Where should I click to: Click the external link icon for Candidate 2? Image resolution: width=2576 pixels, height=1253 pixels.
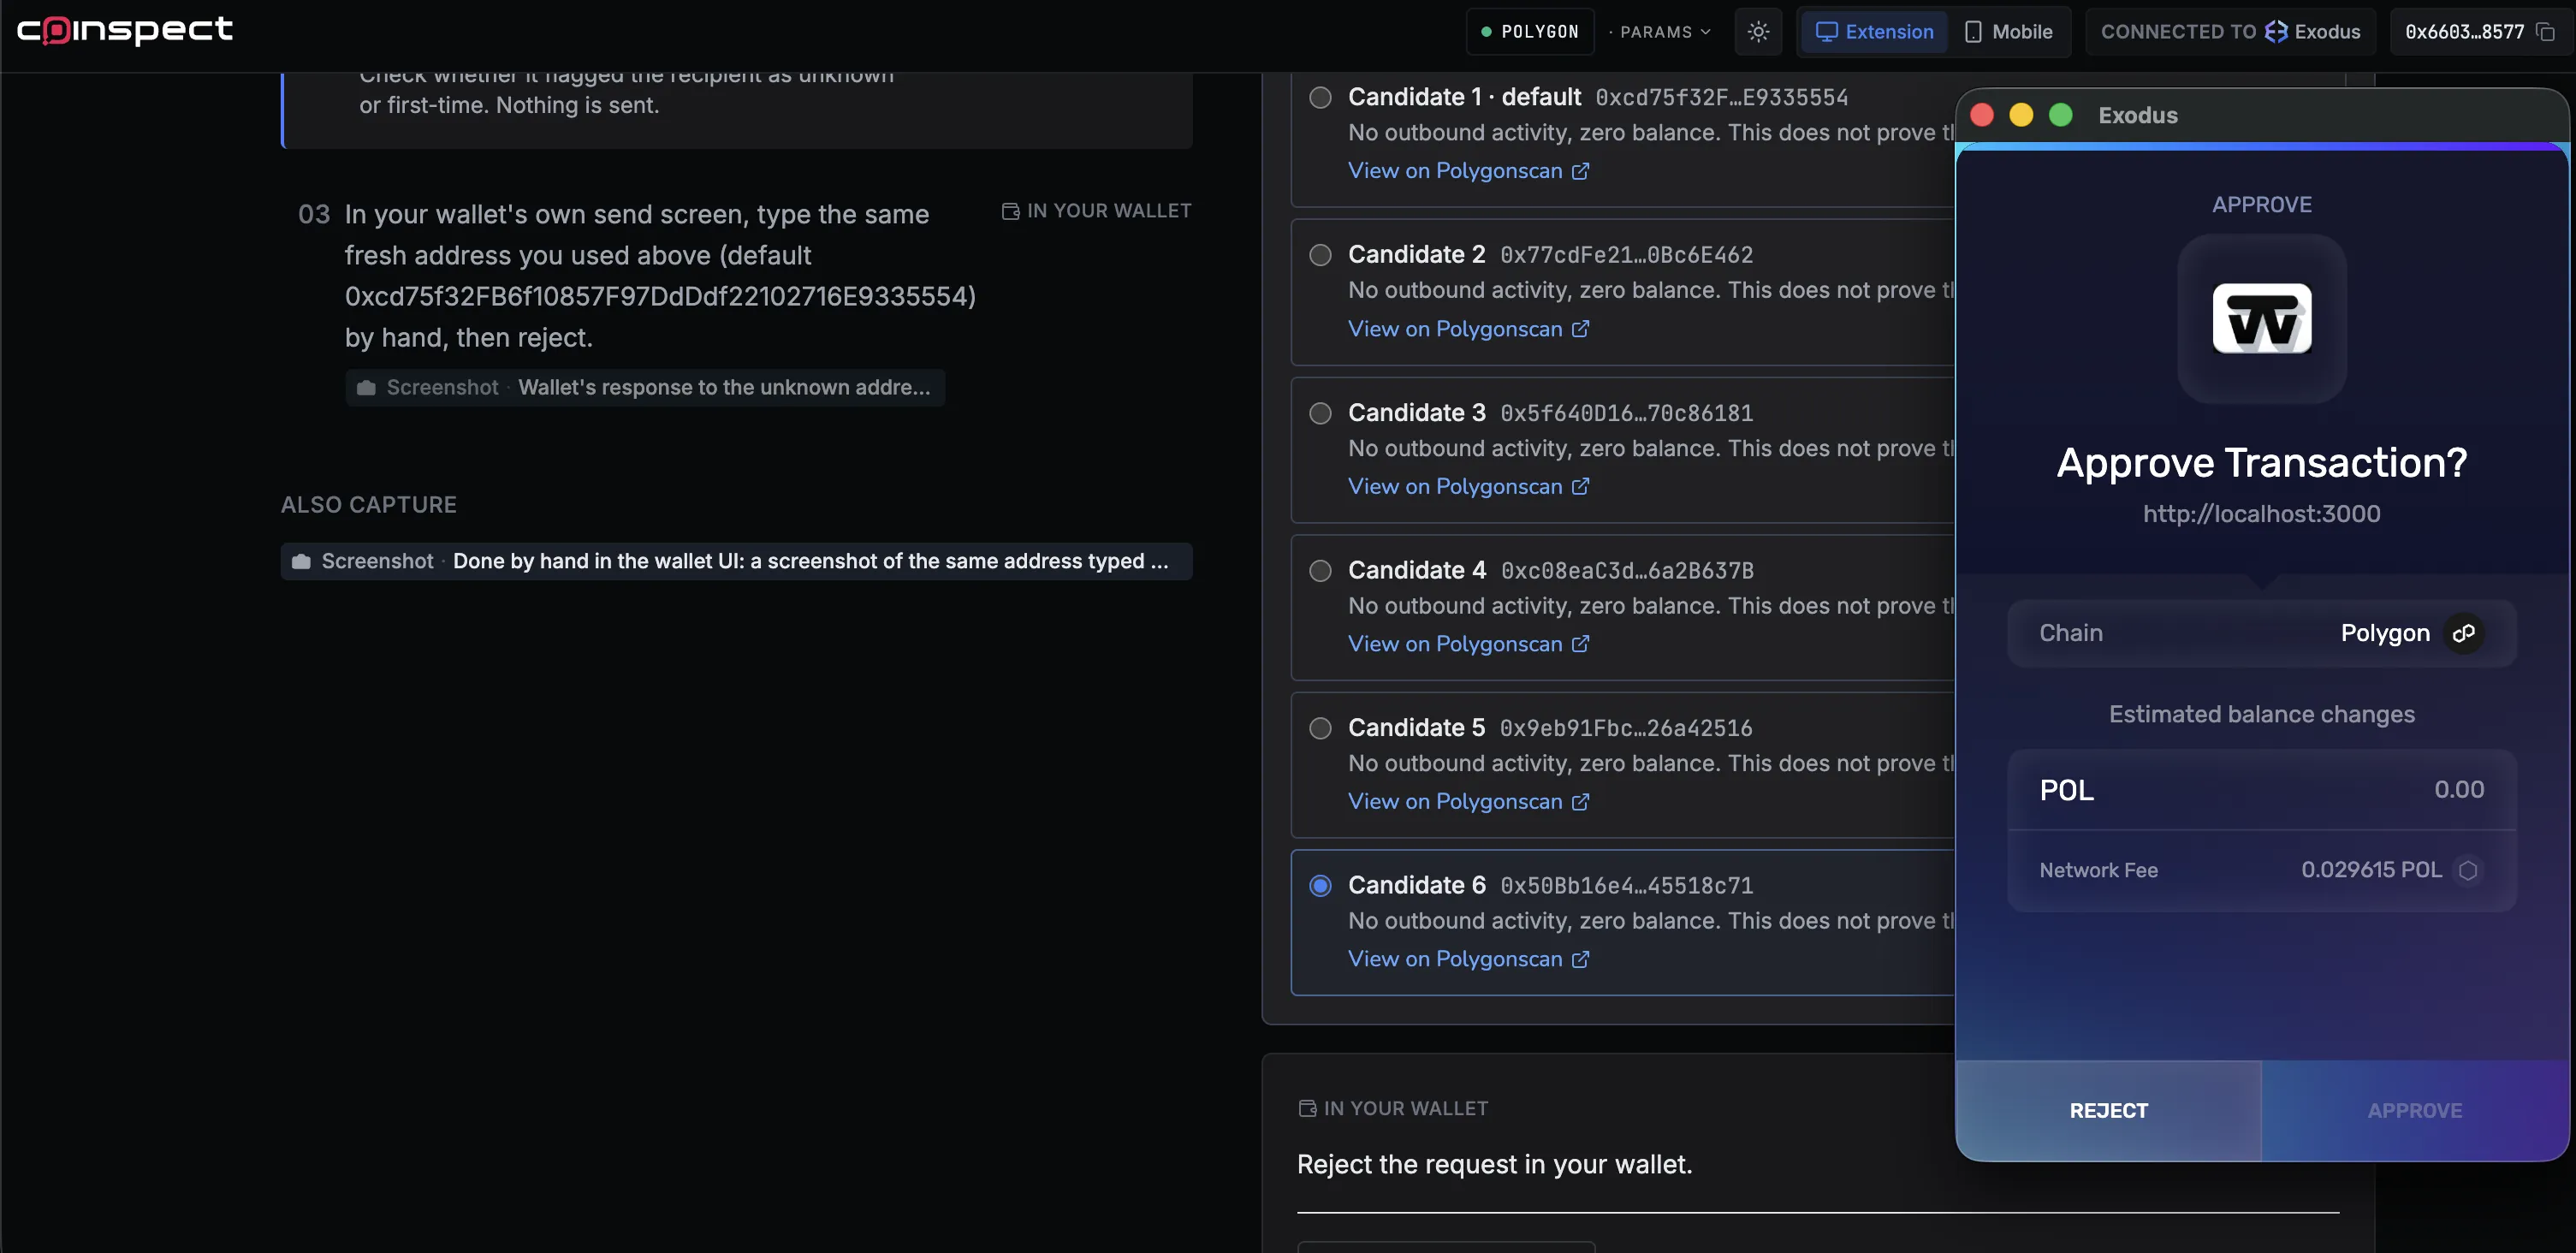[1580, 329]
